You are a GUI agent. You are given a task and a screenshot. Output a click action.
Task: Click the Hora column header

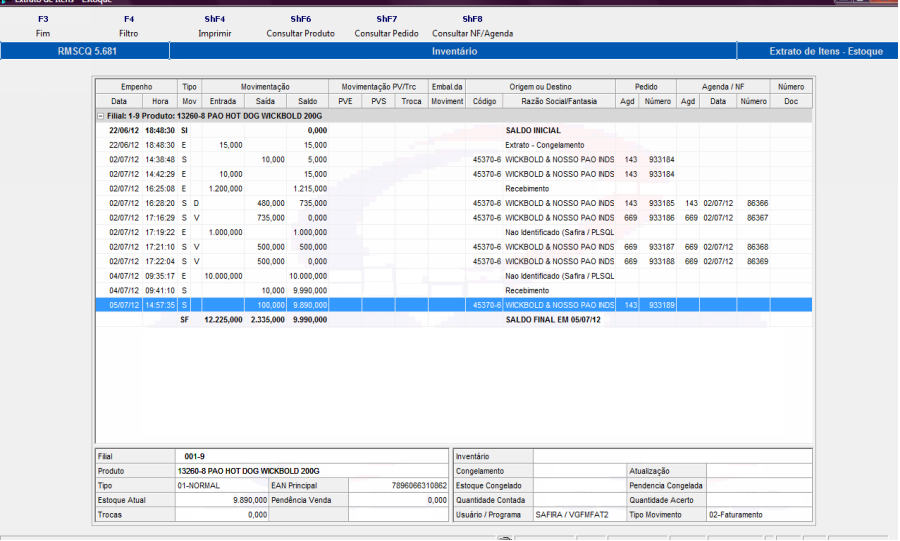click(160, 101)
